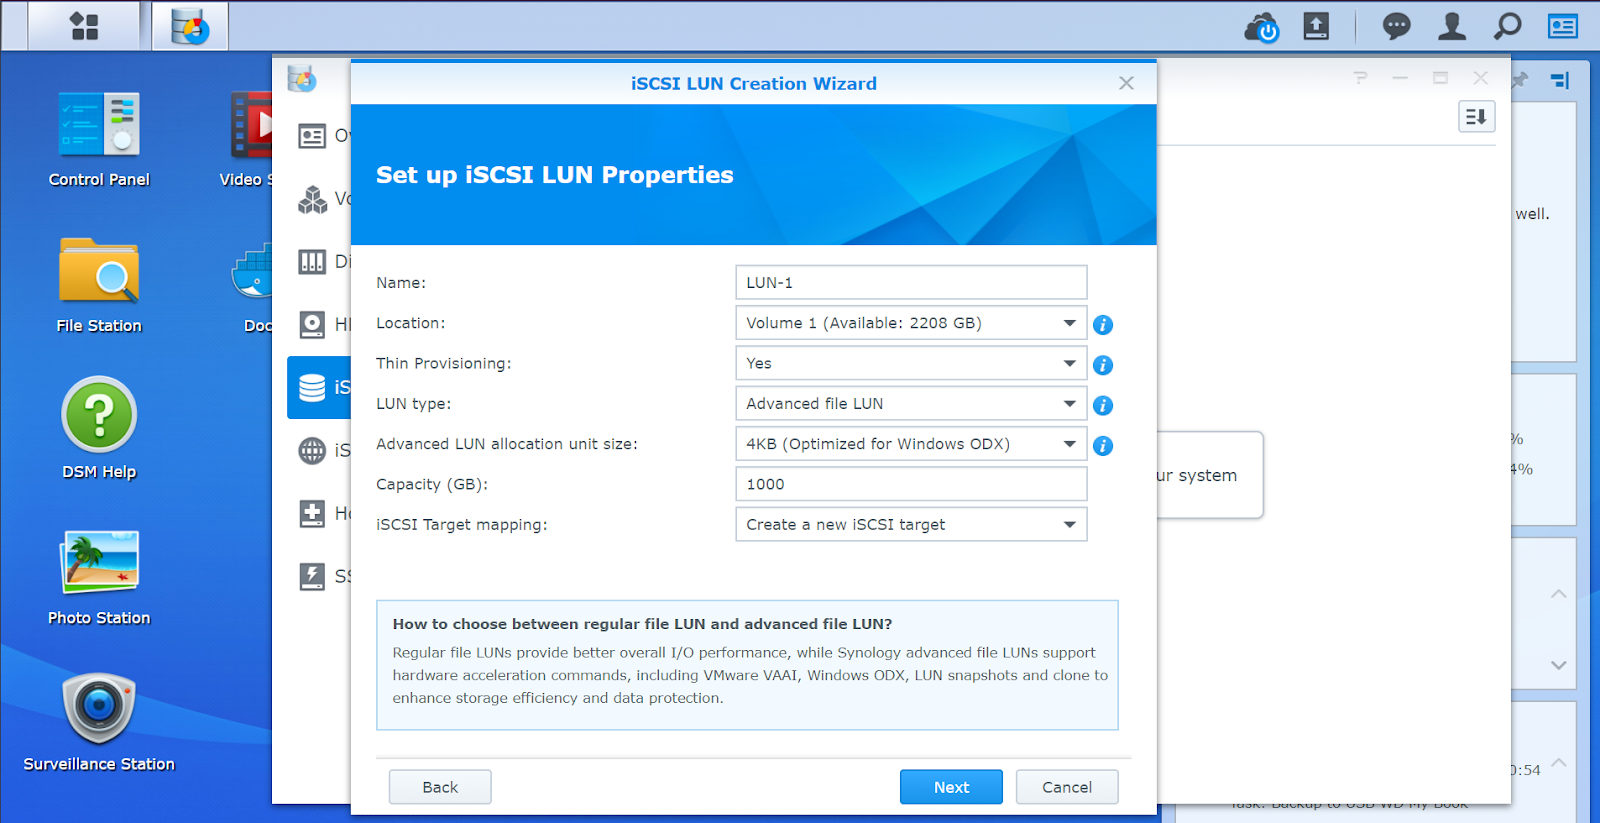Open the upload tasks tray icon

1316,26
